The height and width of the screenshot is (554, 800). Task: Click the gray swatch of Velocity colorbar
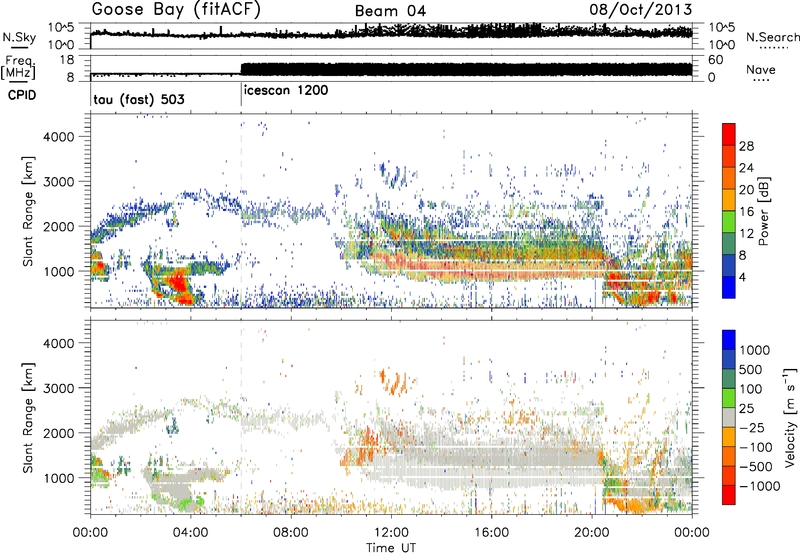(729, 418)
